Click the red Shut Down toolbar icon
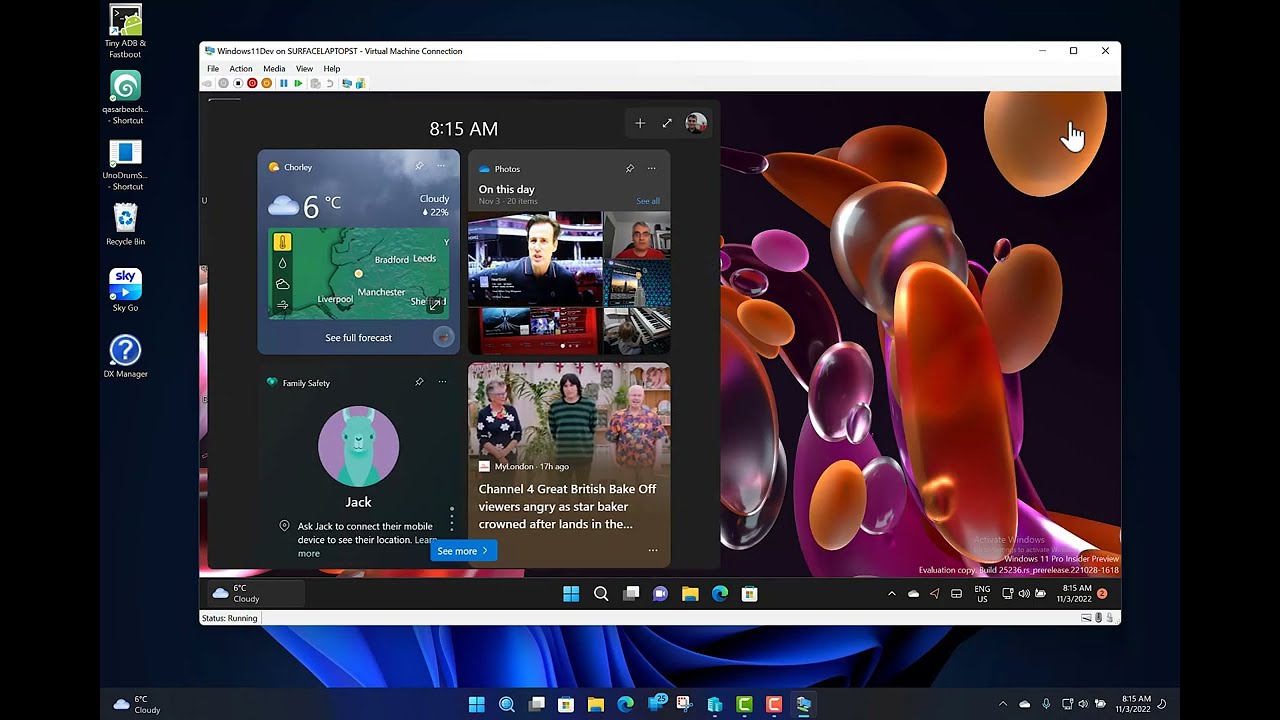 coord(252,83)
